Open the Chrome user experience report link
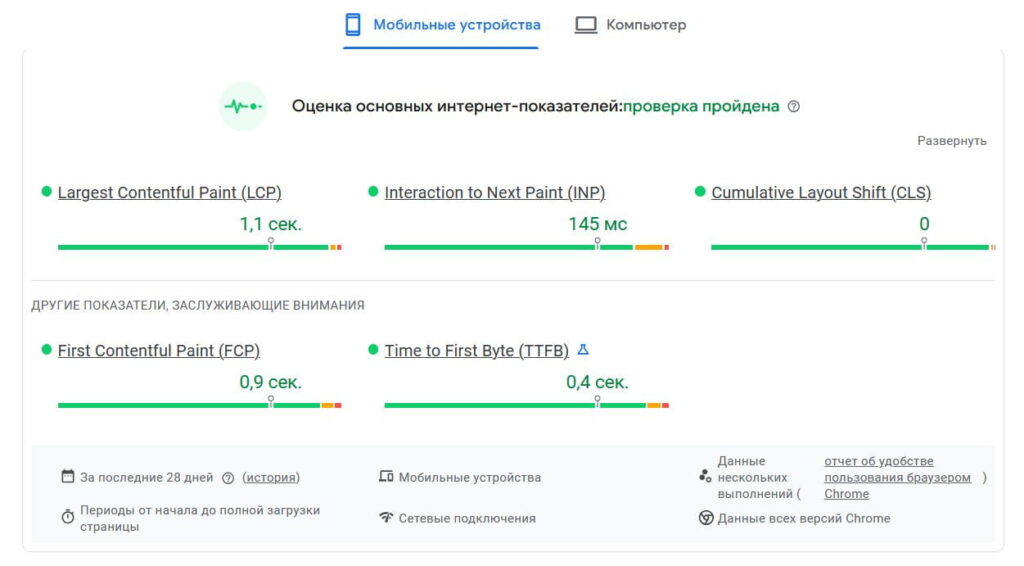This screenshot has width=1024, height=566. click(897, 477)
